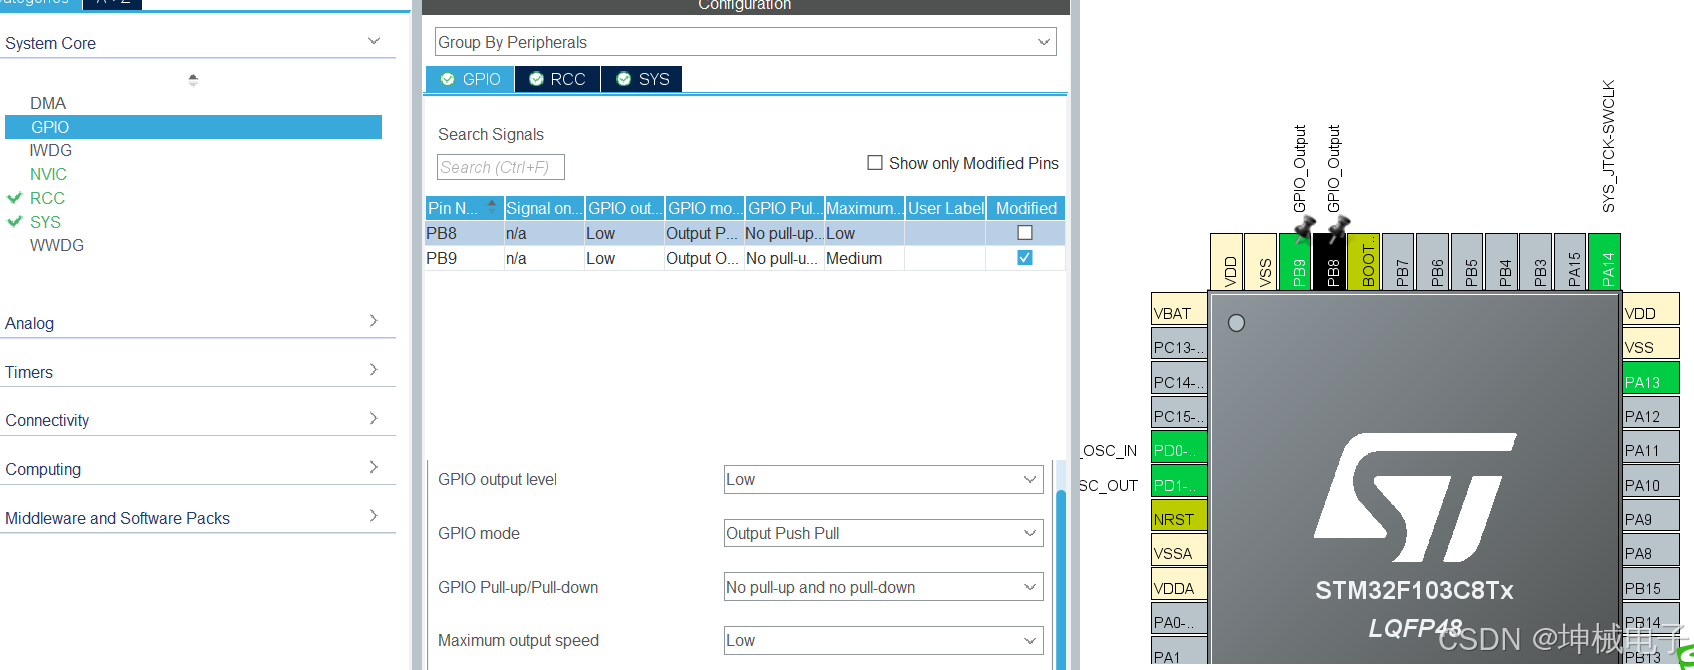Select the PB8 row in the pin table
Viewport: 1694px width, 670px height.
[x=745, y=233]
